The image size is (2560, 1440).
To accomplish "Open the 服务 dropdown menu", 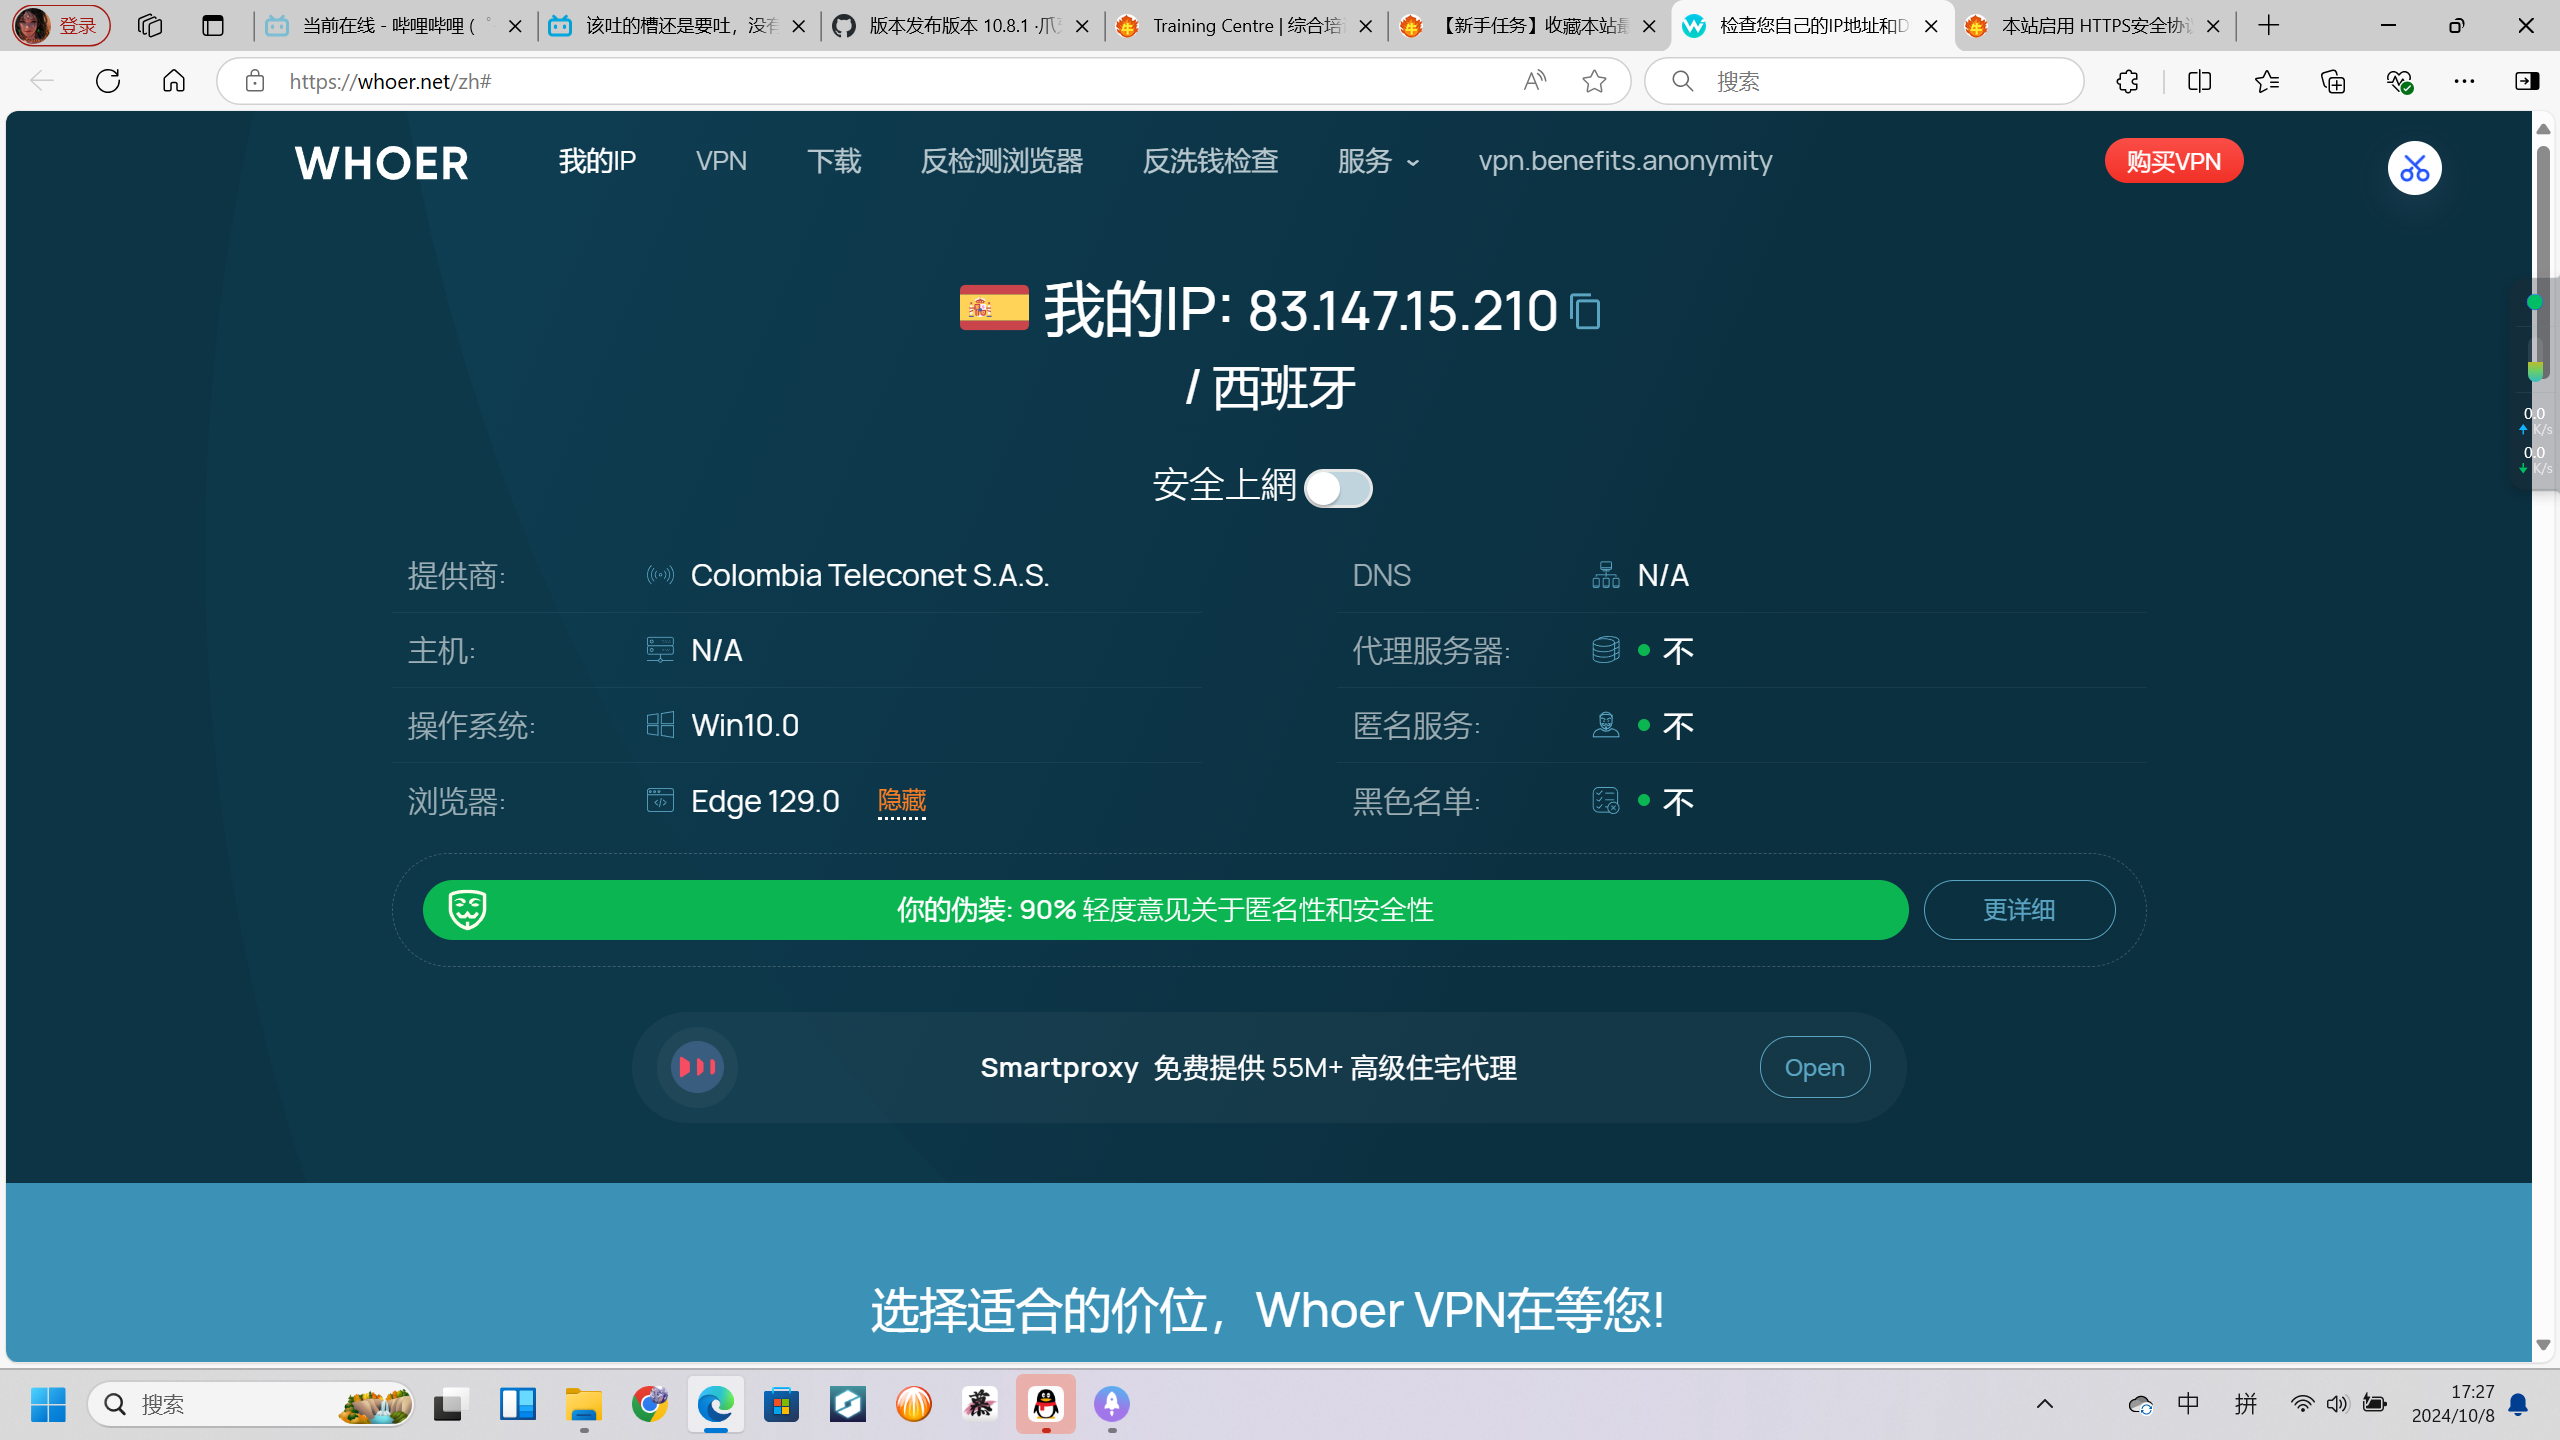I will pyautogui.click(x=1378, y=161).
